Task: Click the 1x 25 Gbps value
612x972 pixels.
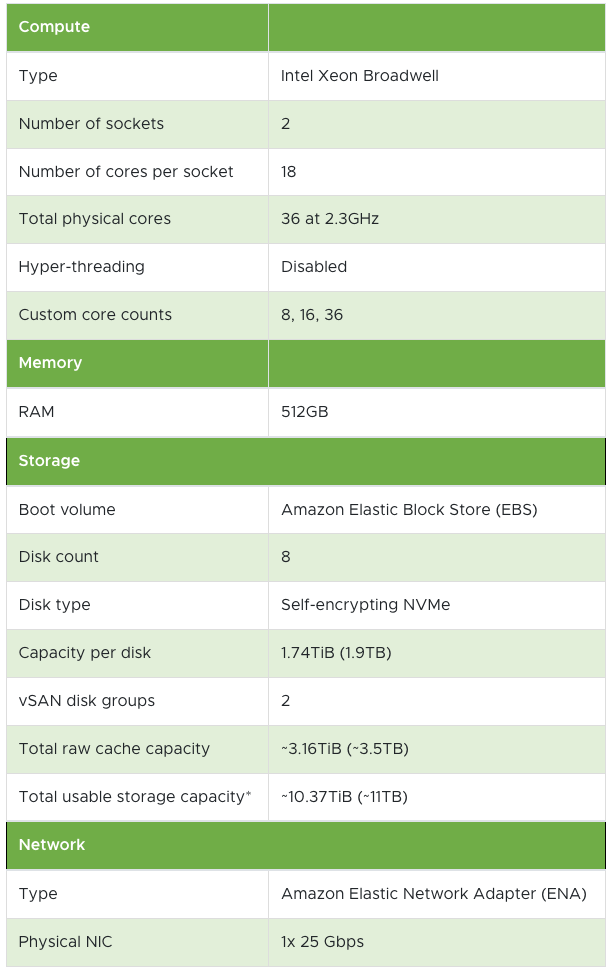Action: click(x=322, y=942)
